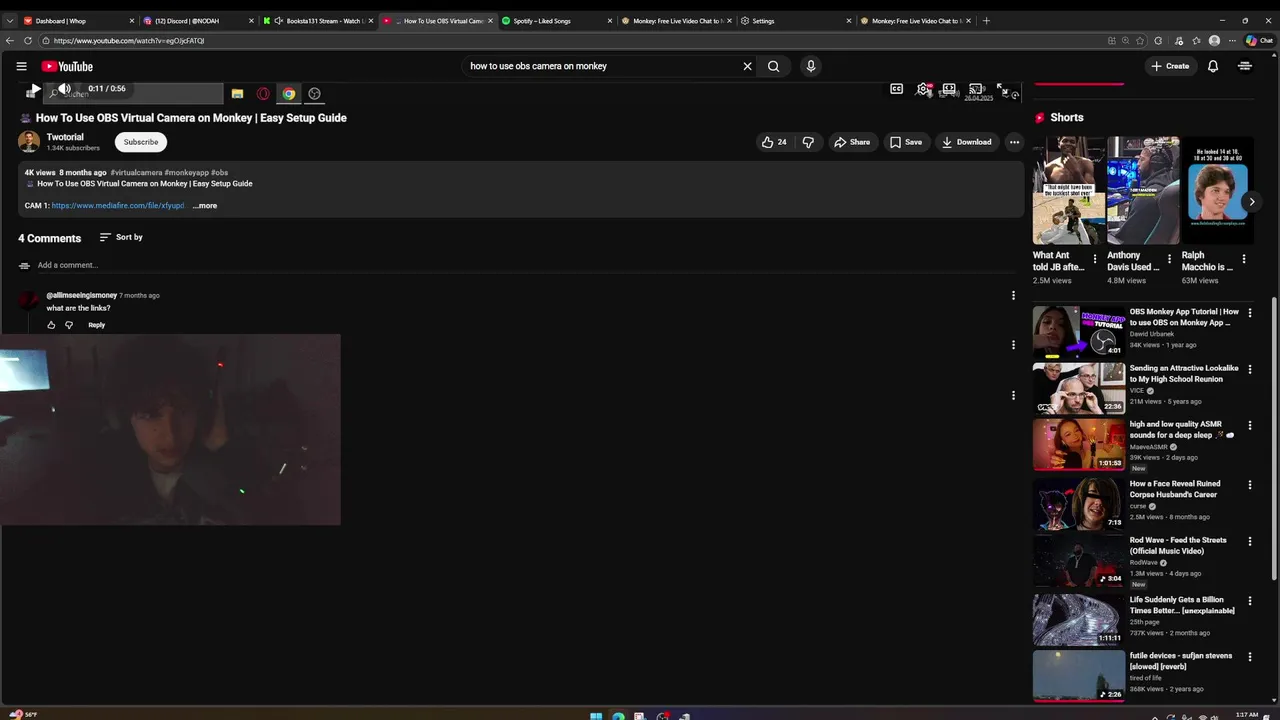The height and width of the screenshot is (720, 1280).
Task: Cast video with the Play on TV icon
Action: [976, 89]
